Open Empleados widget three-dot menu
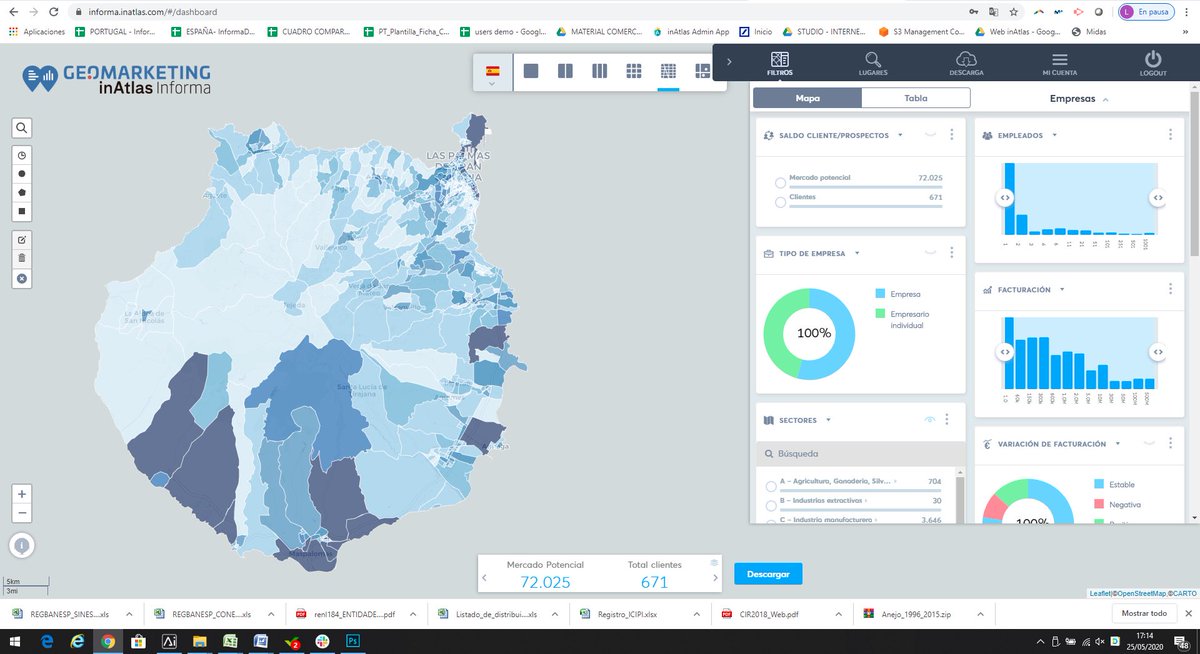This screenshot has height=654, width=1200. coord(1170,135)
